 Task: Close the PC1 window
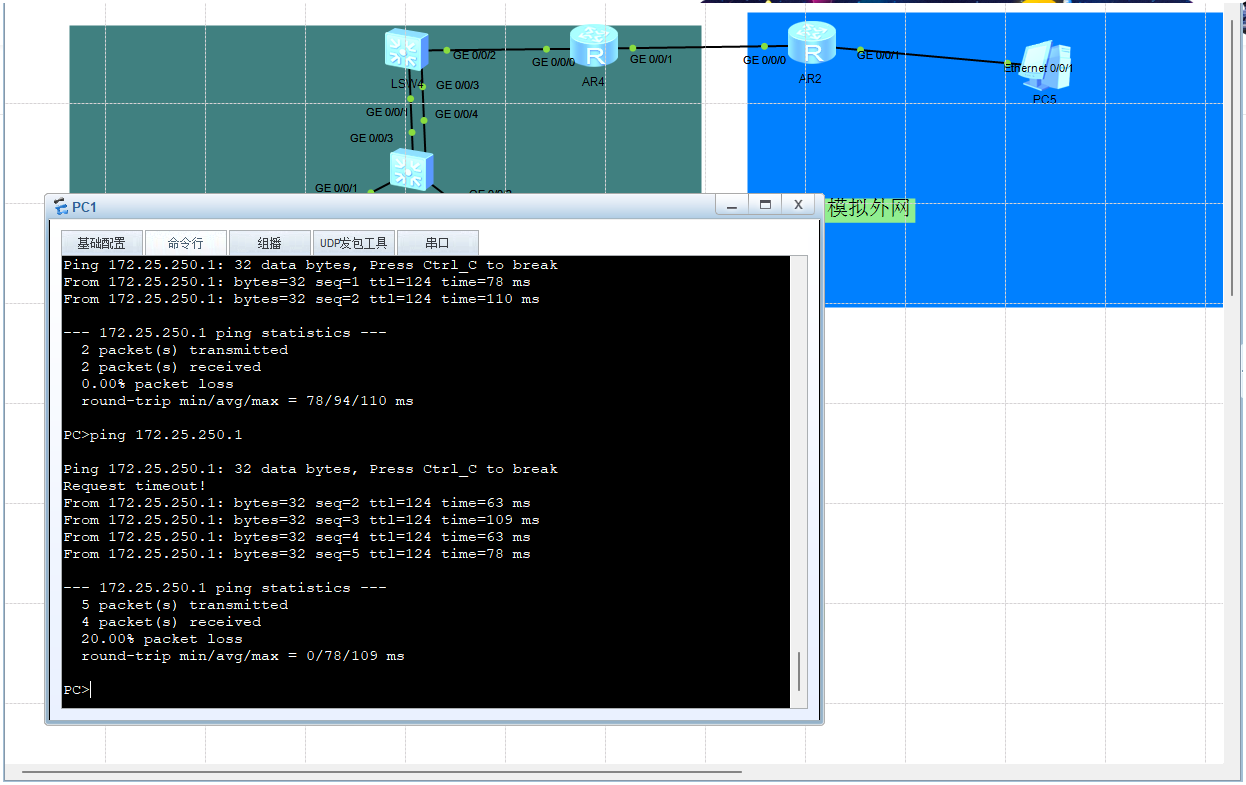tap(798, 204)
